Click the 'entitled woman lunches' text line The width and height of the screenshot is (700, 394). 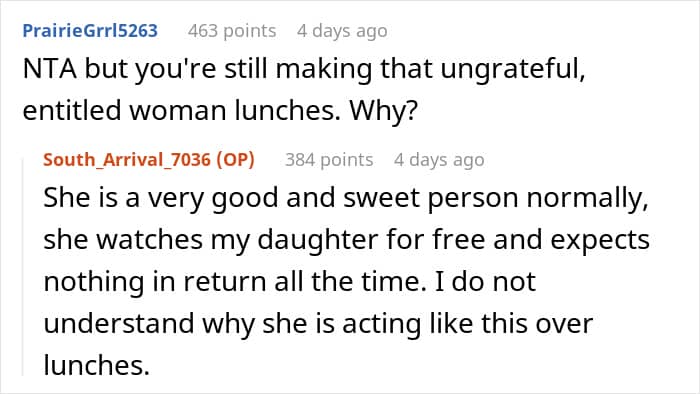click(x=220, y=111)
